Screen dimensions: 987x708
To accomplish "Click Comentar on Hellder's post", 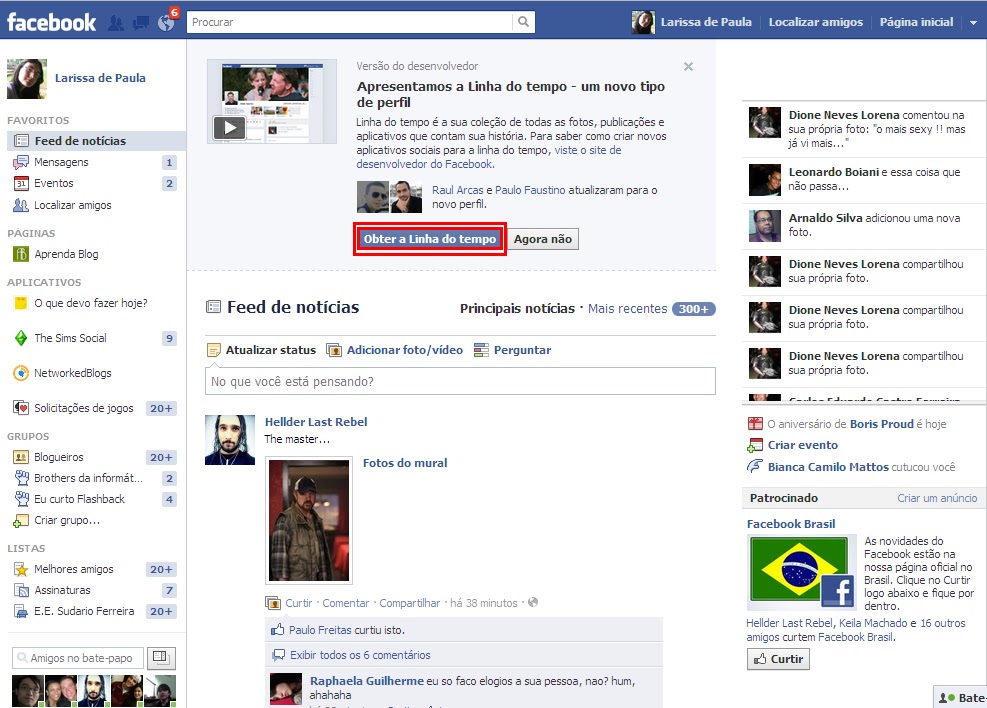I will pos(346,603).
